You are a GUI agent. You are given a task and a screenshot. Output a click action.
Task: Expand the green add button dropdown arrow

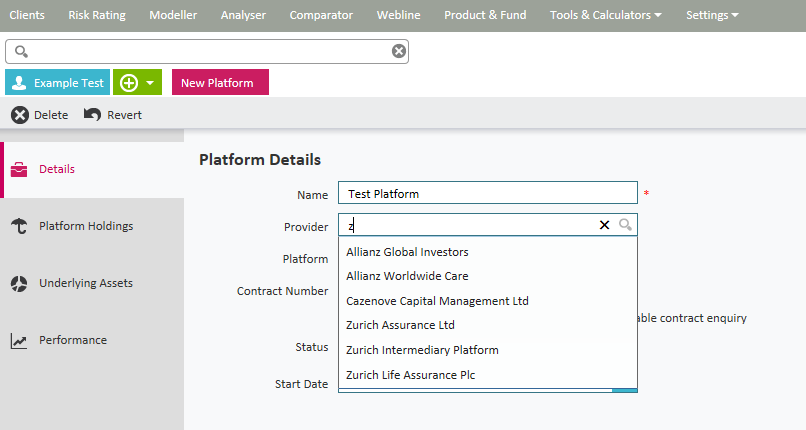(x=149, y=83)
